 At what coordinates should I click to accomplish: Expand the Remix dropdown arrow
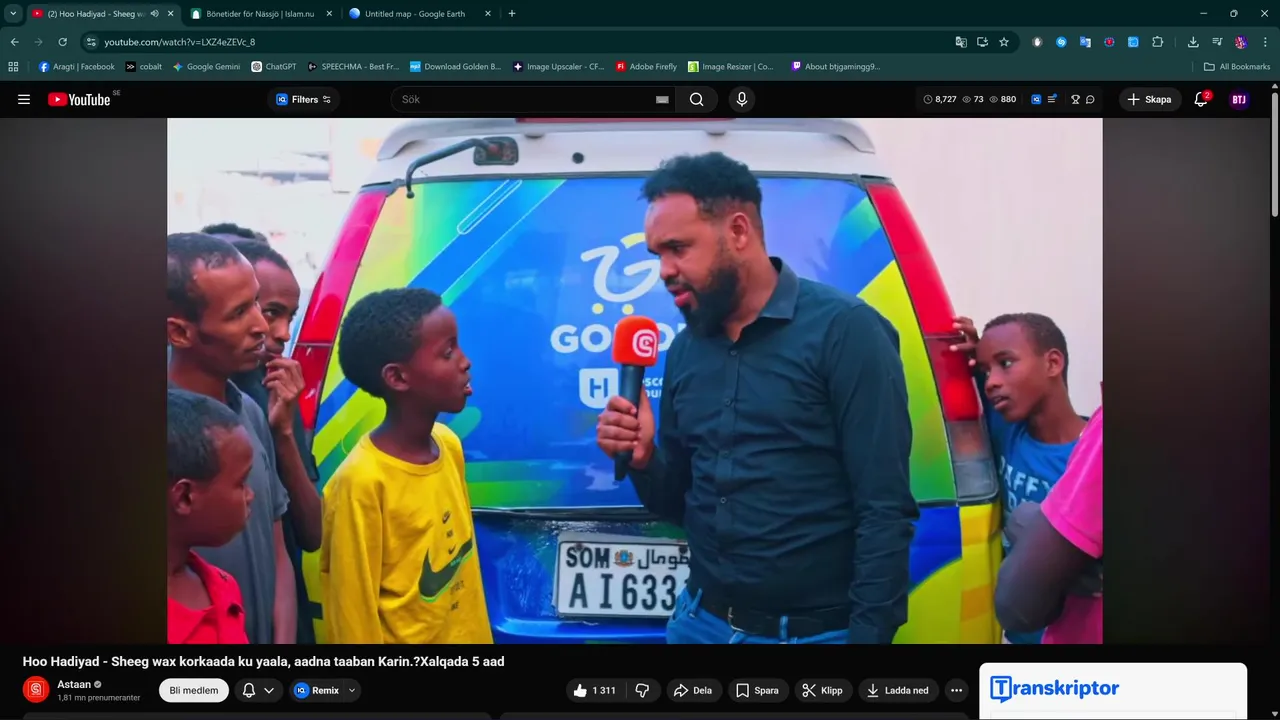pos(352,690)
